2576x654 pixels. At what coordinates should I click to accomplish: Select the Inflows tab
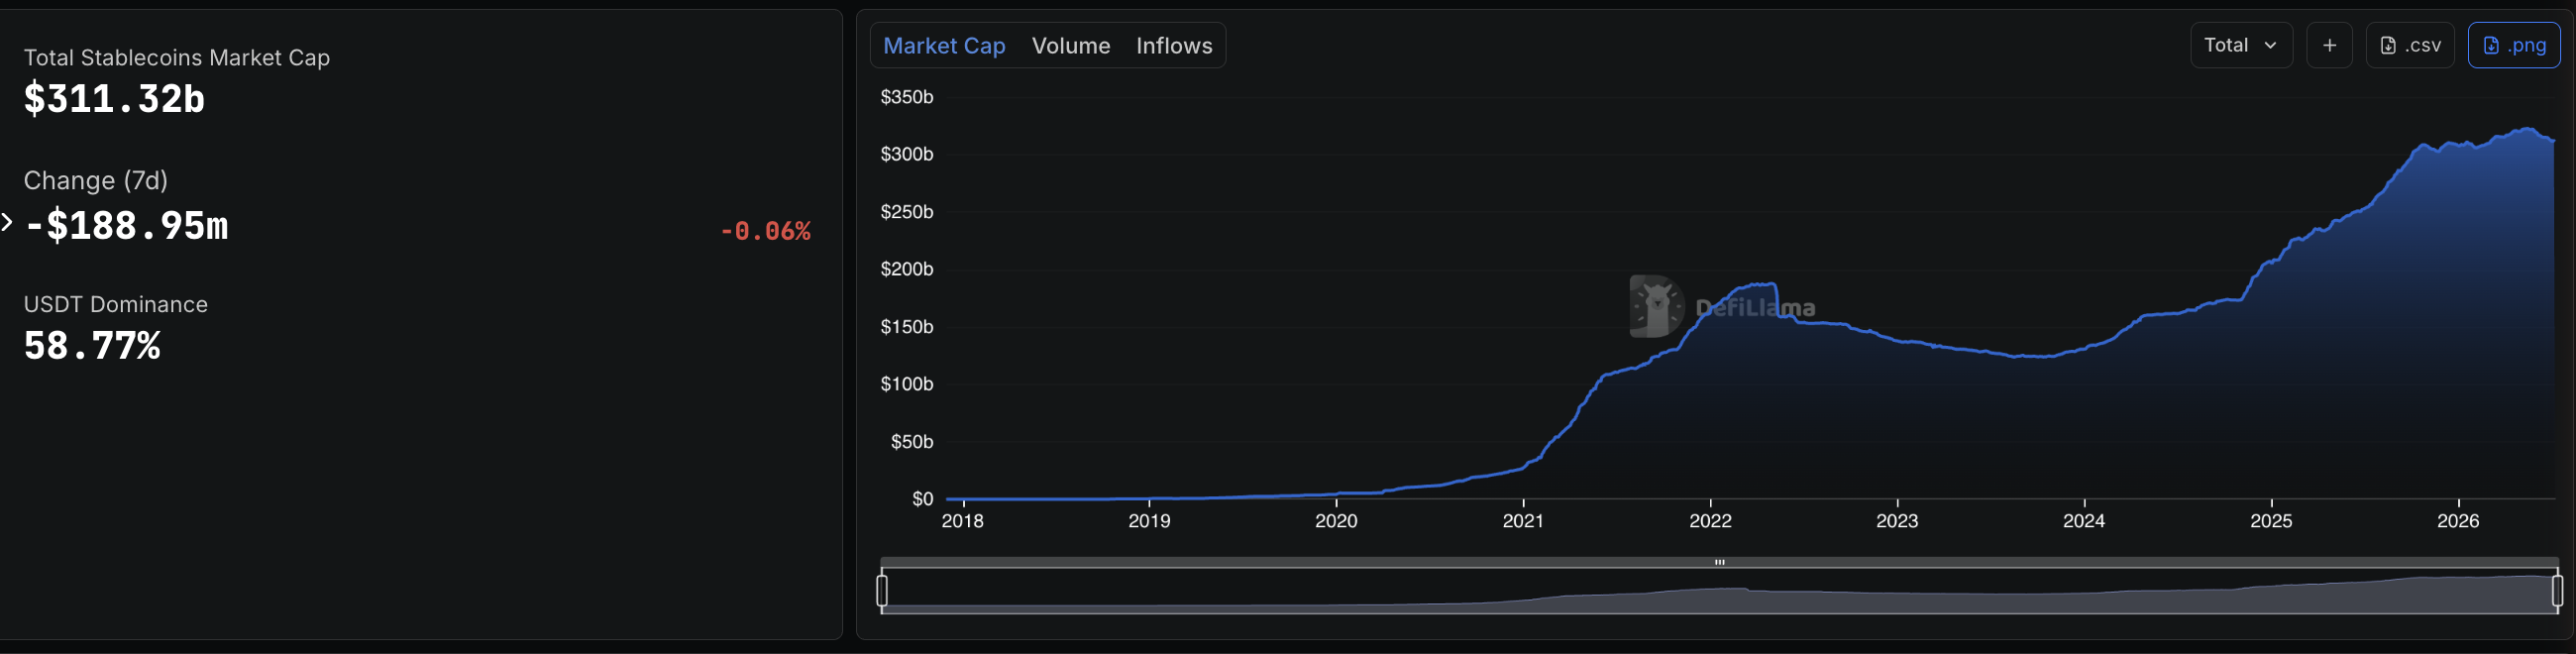pyautogui.click(x=1174, y=46)
